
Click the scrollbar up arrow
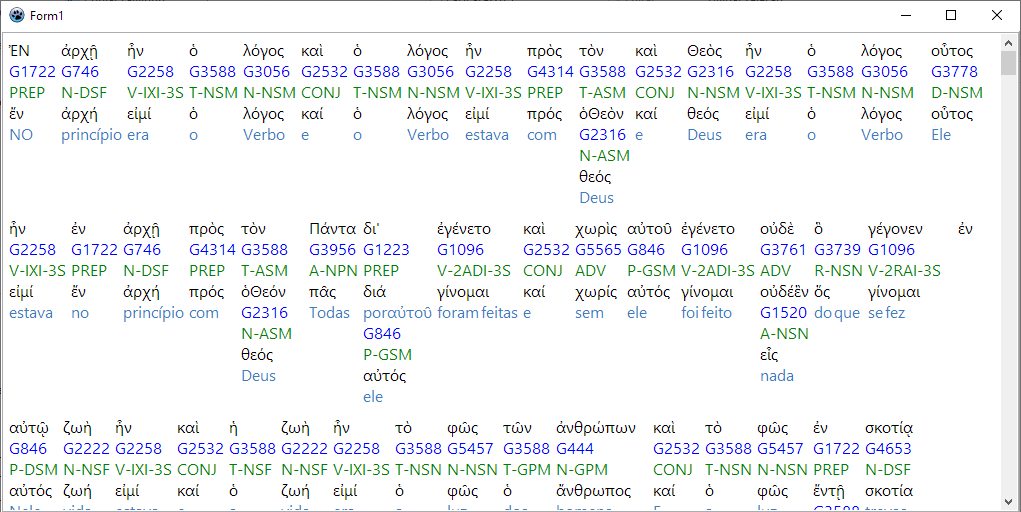click(x=1008, y=41)
